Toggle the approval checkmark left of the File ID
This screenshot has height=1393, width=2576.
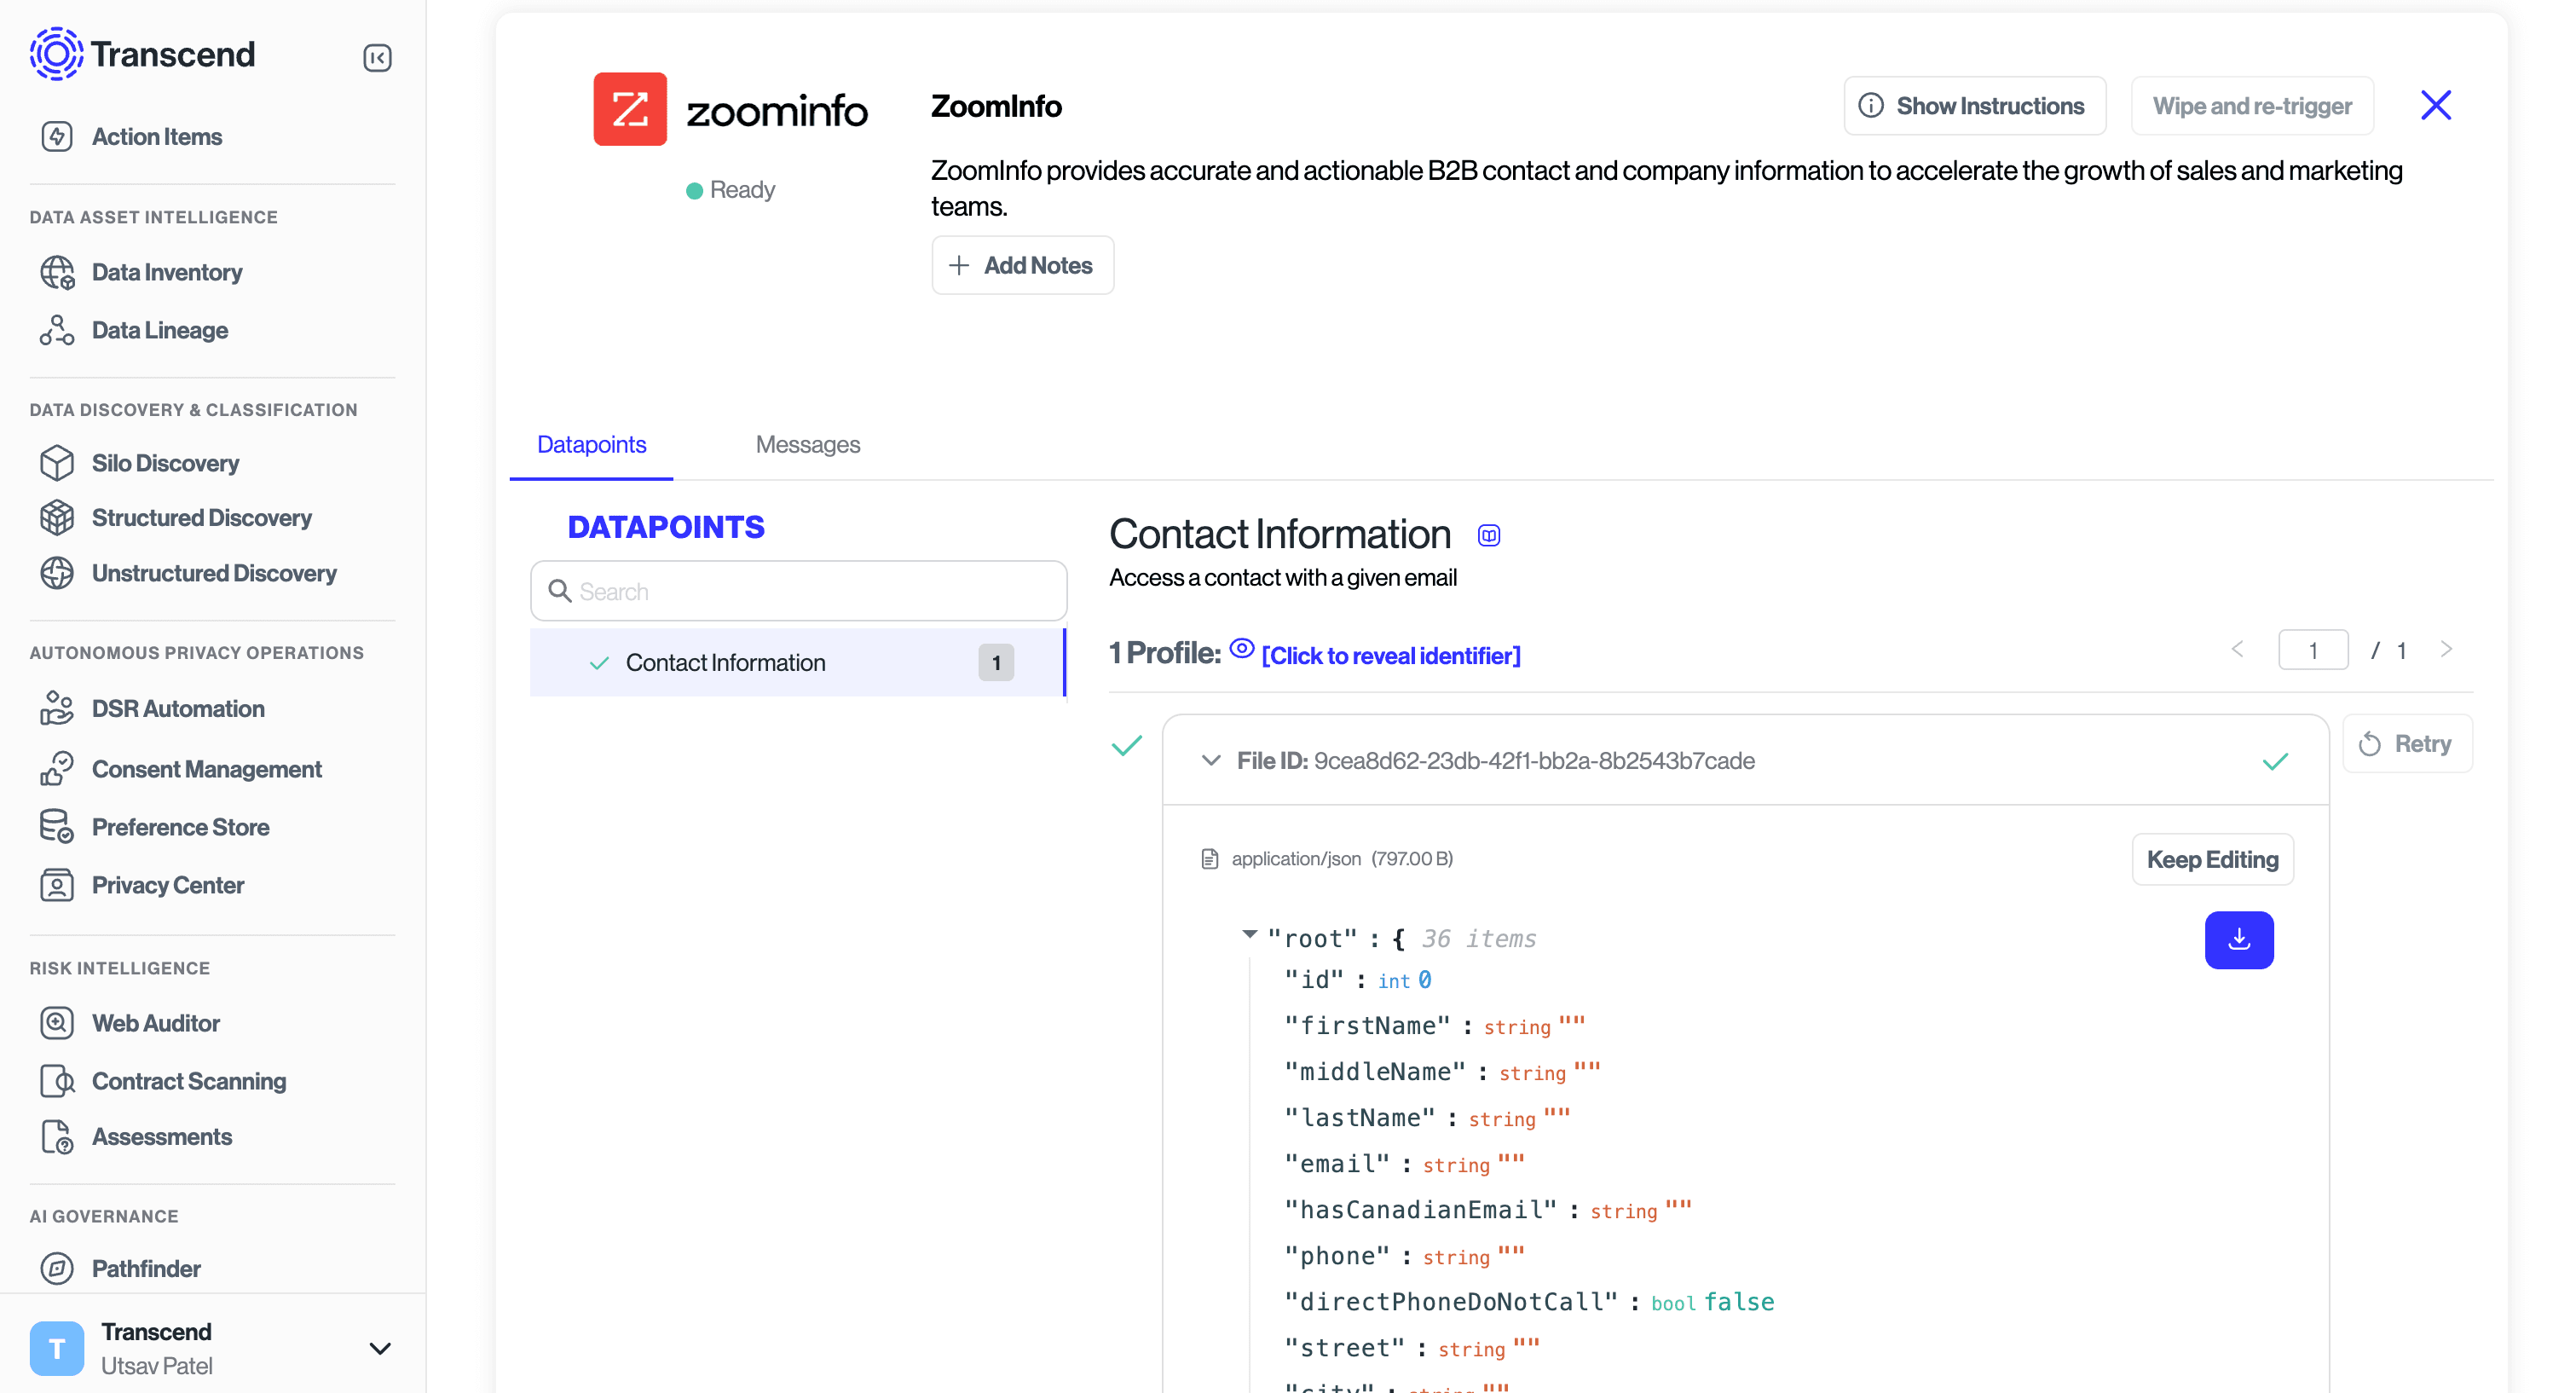[1126, 746]
